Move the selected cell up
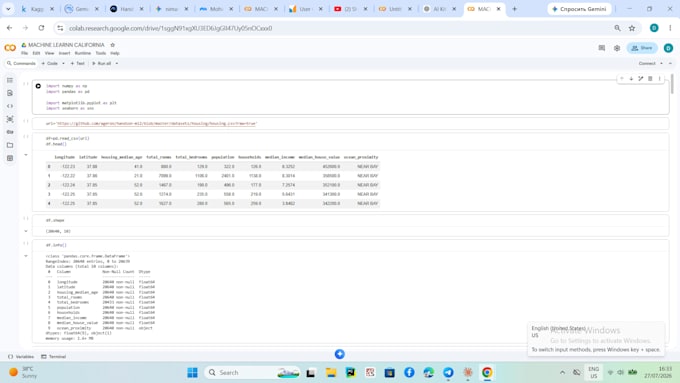680x383 pixels. (x=621, y=79)
